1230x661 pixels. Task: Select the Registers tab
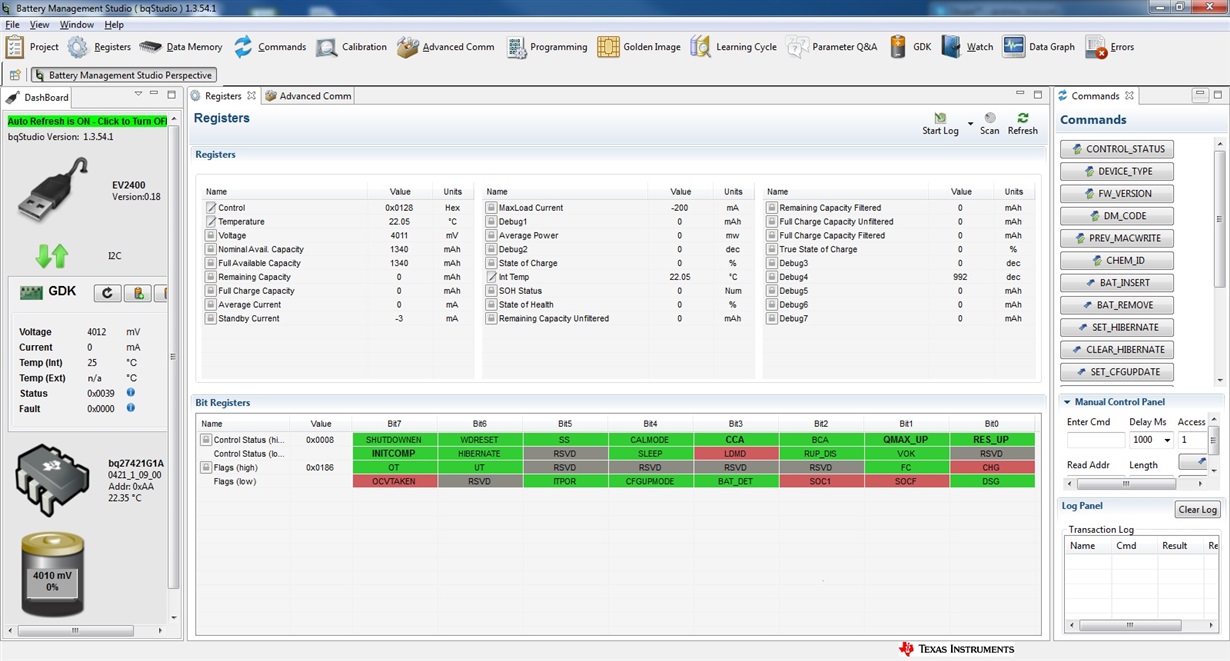tap(223, 96)
